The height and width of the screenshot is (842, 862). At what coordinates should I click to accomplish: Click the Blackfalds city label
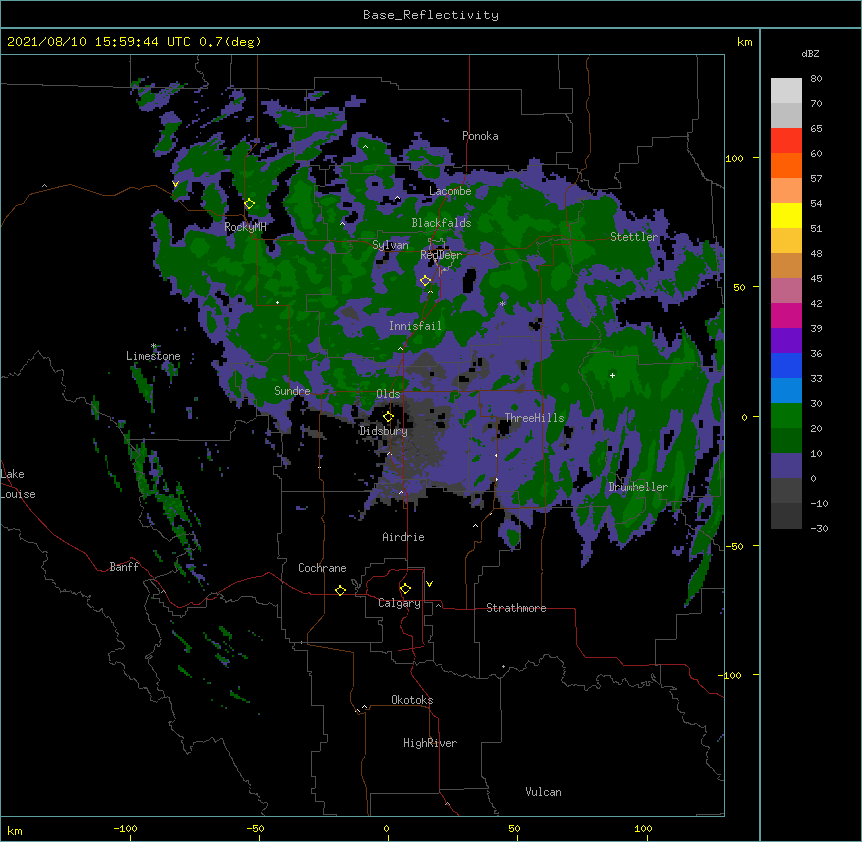[x=441, y=223]
